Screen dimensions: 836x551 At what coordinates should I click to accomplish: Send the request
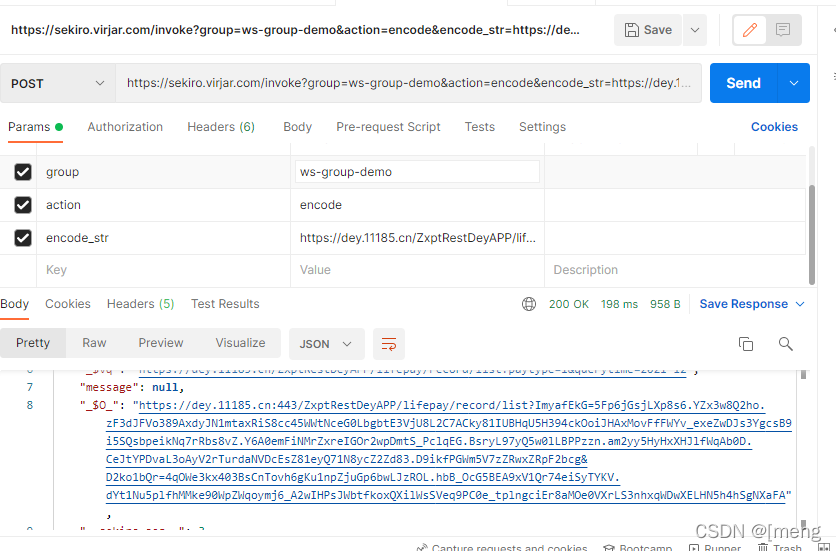pos(743,83)
